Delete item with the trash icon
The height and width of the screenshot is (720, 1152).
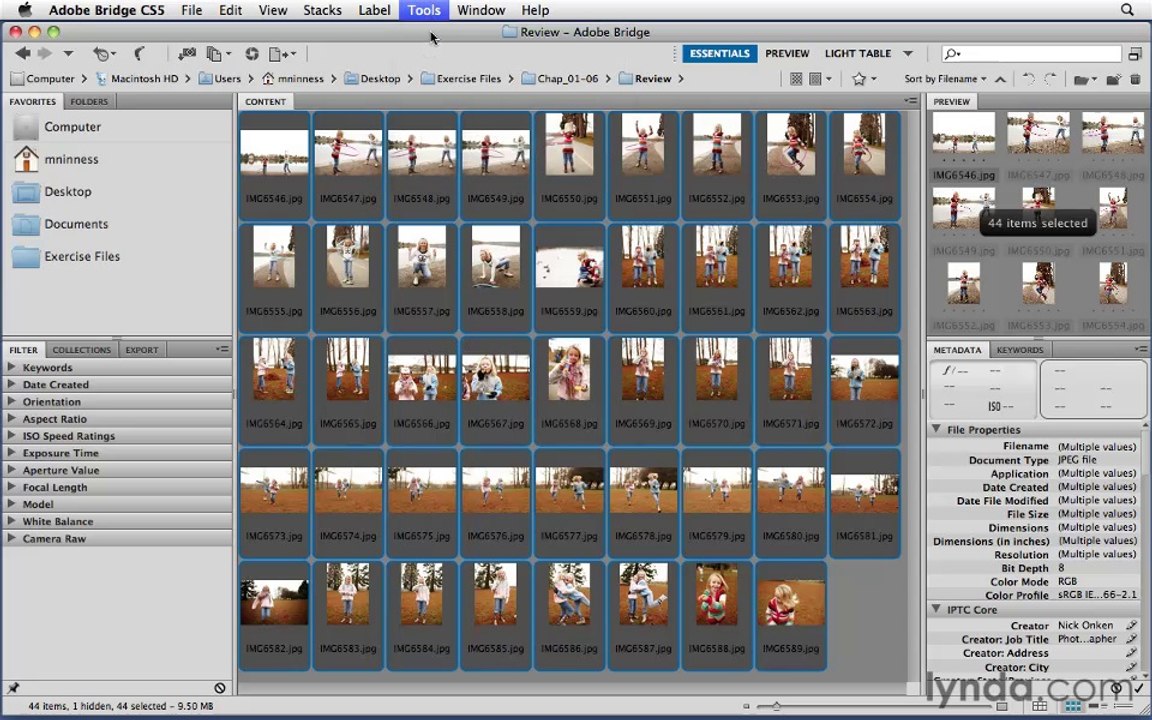tap(1135, 79)
